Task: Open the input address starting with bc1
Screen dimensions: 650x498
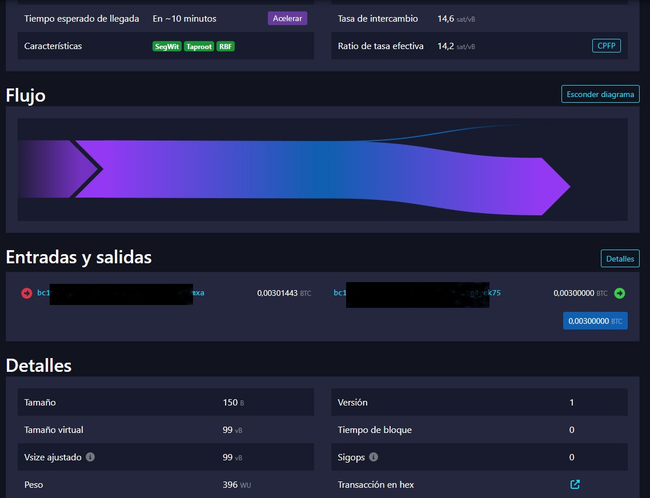Action: click(43, 293)
